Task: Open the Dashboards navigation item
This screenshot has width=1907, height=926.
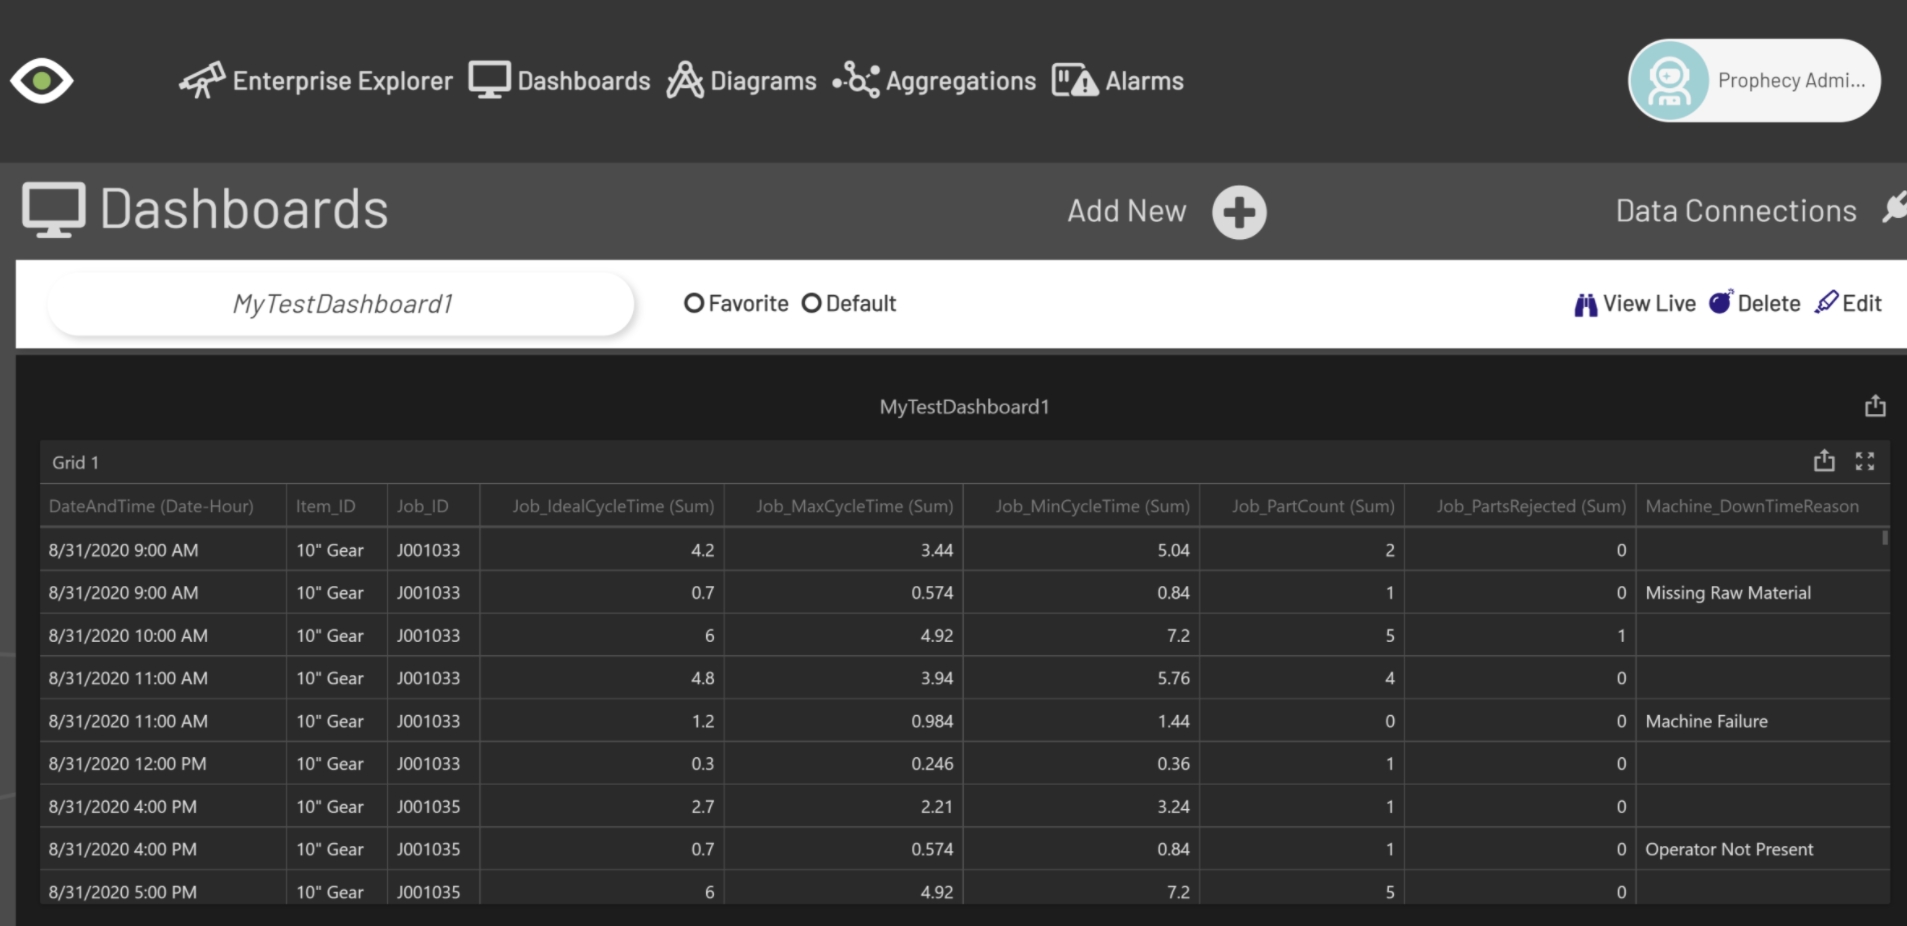Action: point(558,80)
